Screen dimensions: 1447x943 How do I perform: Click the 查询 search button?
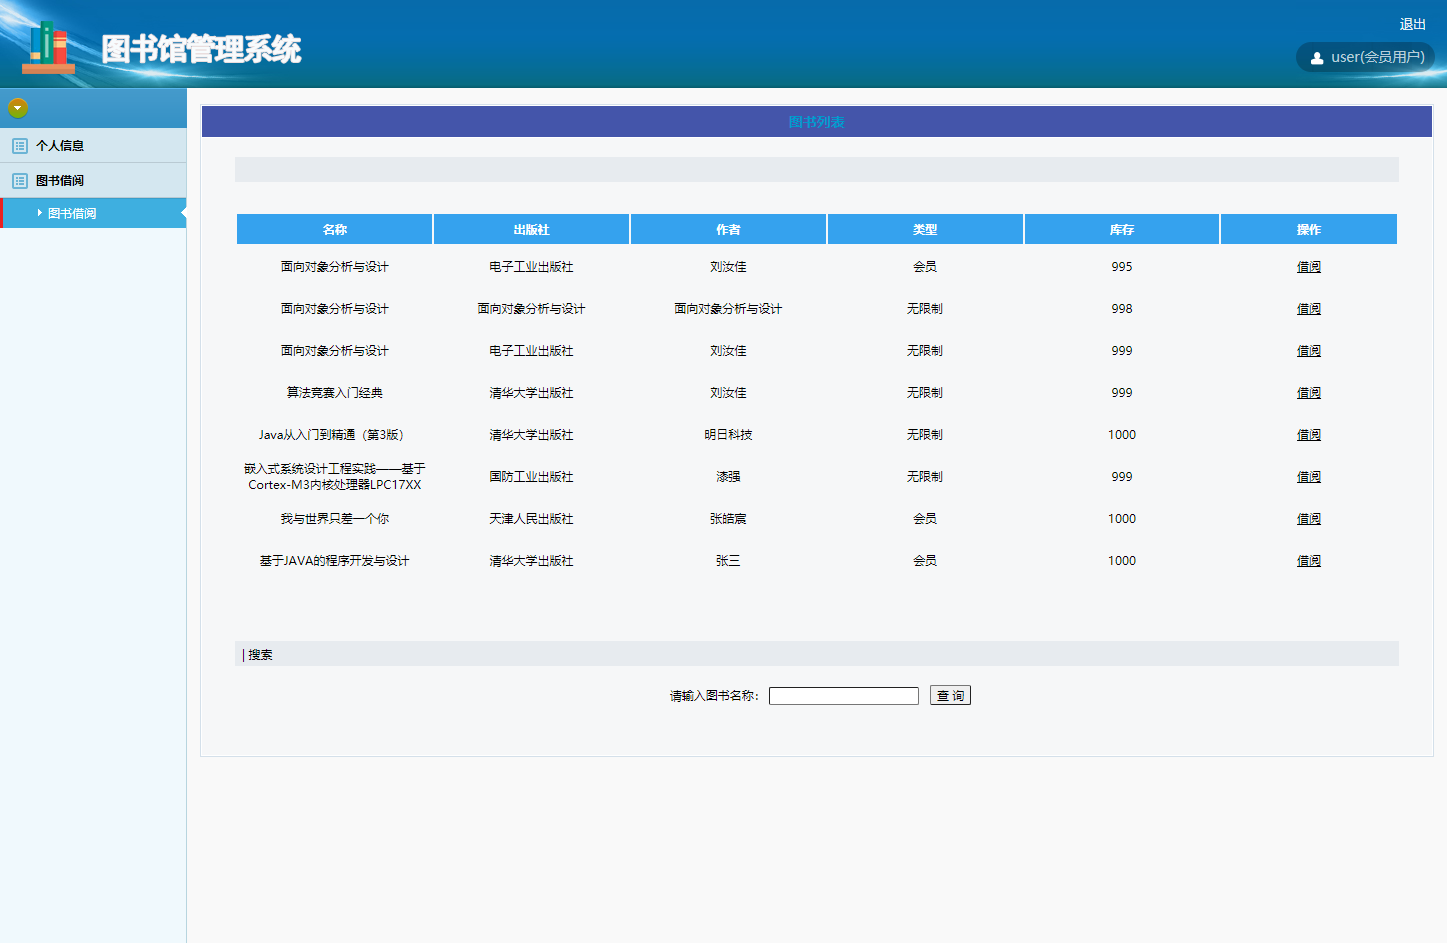pyautogui.click(x=950, y=696)
